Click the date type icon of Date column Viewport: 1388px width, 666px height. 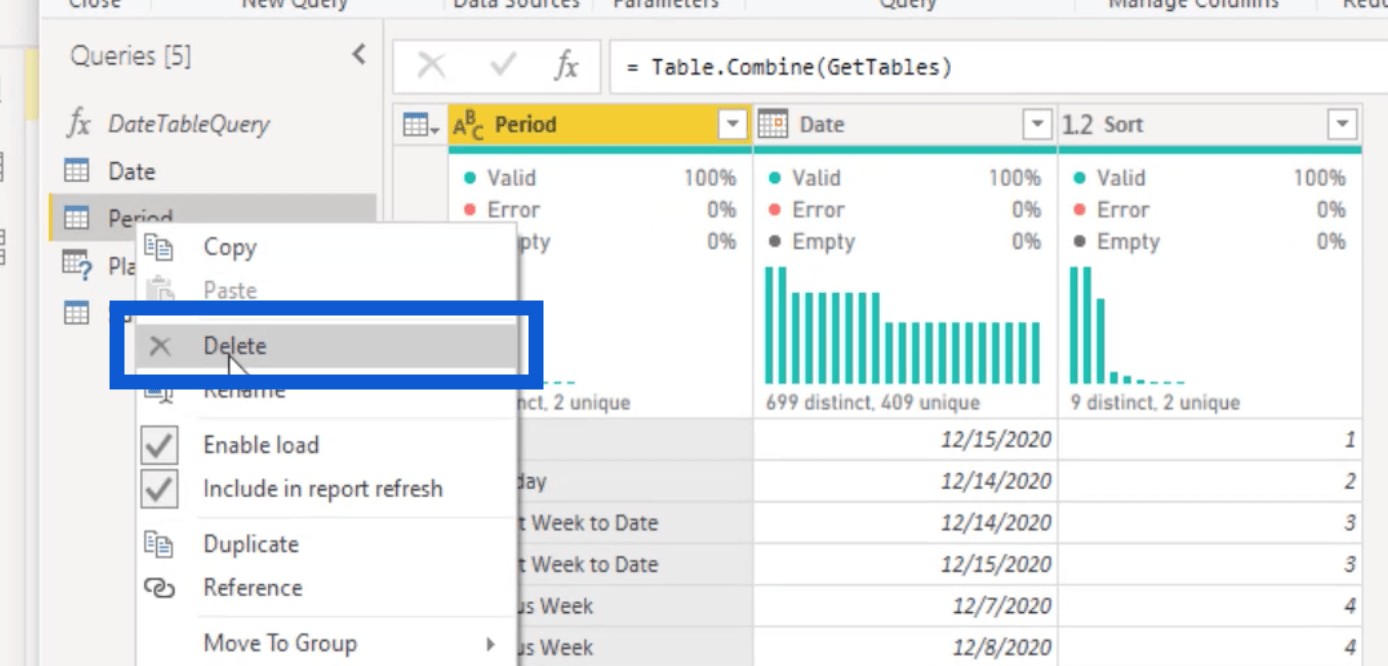tap(773, 125)
